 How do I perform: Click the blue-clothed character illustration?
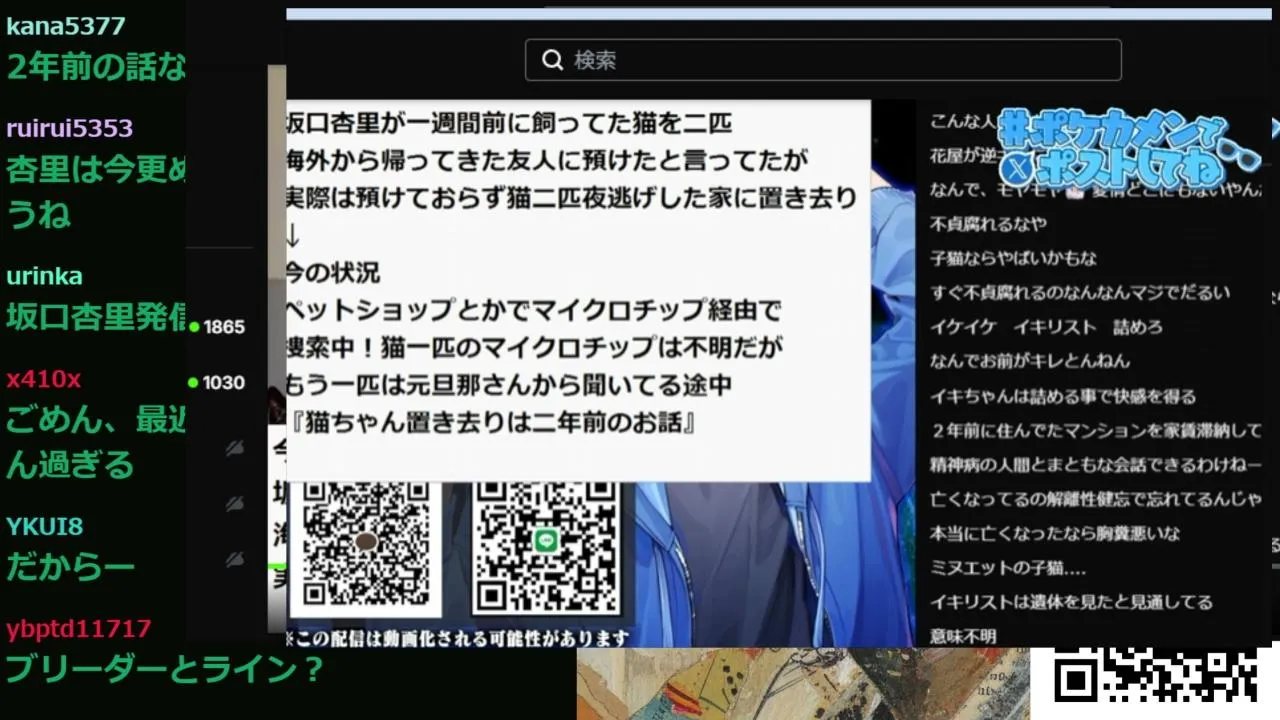coord(777,564)
